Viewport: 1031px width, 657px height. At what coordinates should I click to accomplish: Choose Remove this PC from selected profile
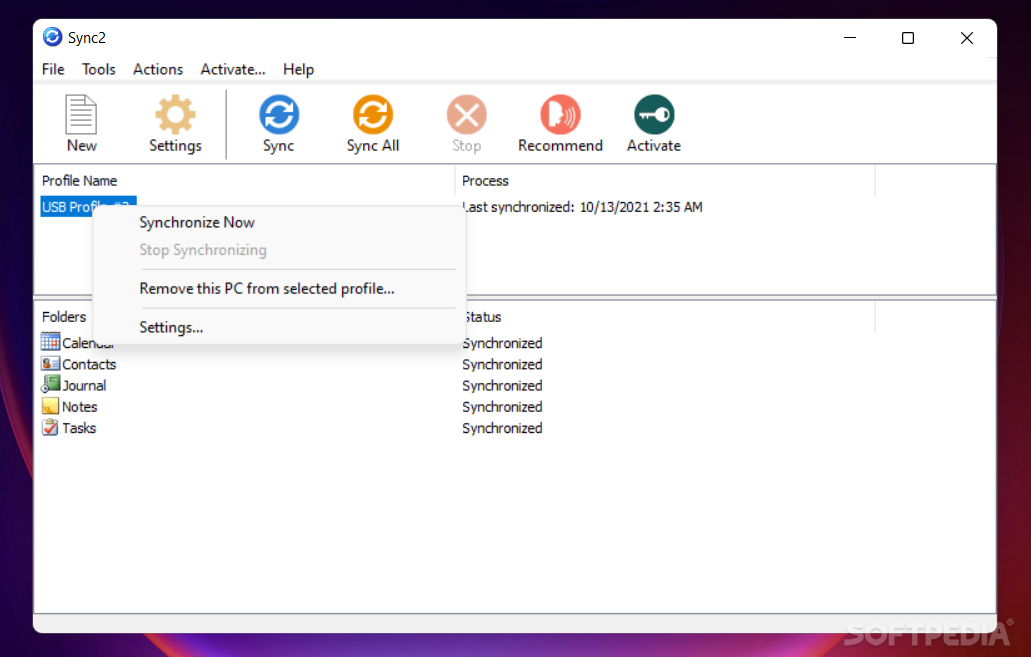pyautogui.click(x=267, y=289)
